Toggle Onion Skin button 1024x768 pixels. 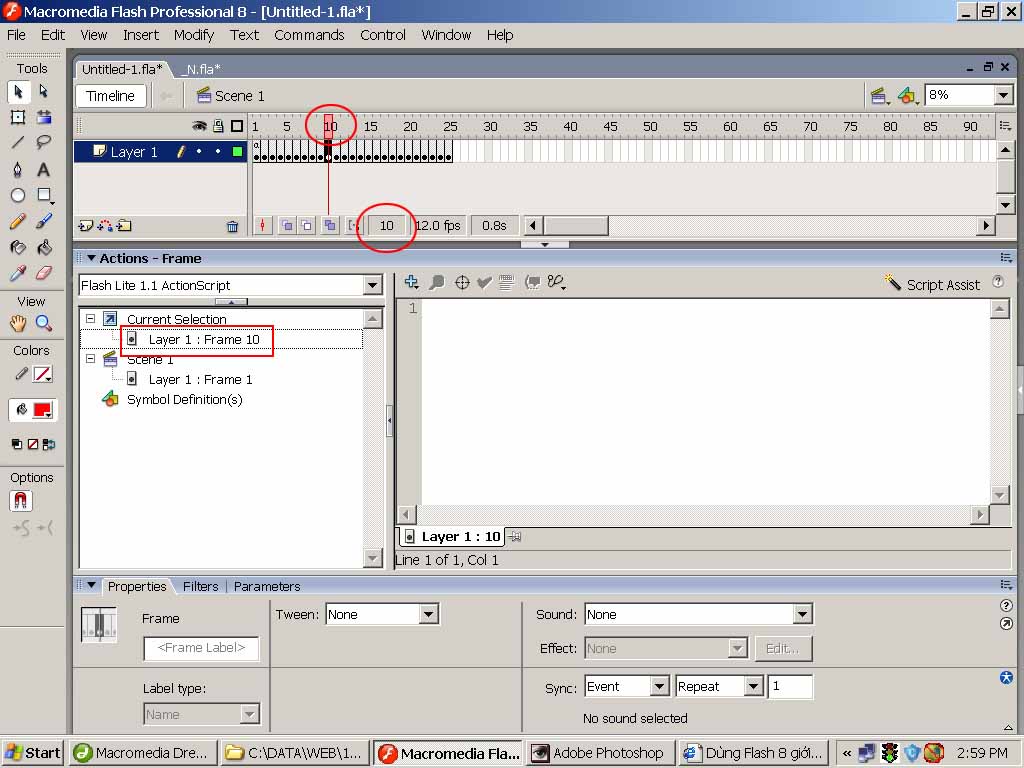pyautogui.click(x=287, y=226)
